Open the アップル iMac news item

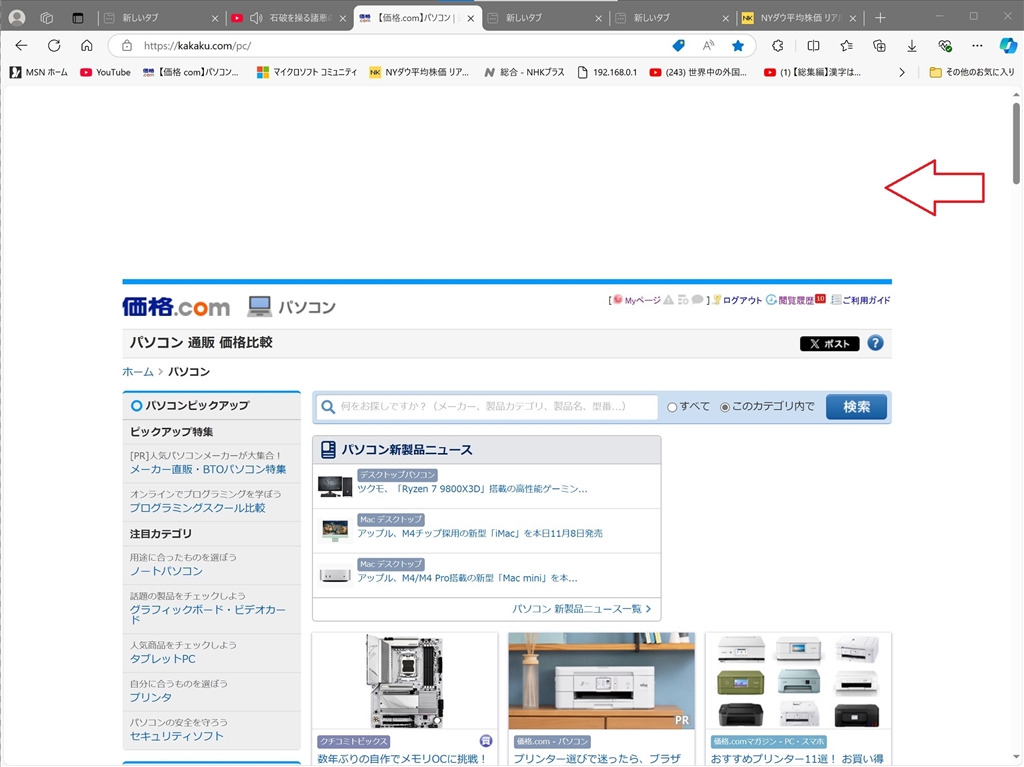pyautogui.click(x=480, y=533)
